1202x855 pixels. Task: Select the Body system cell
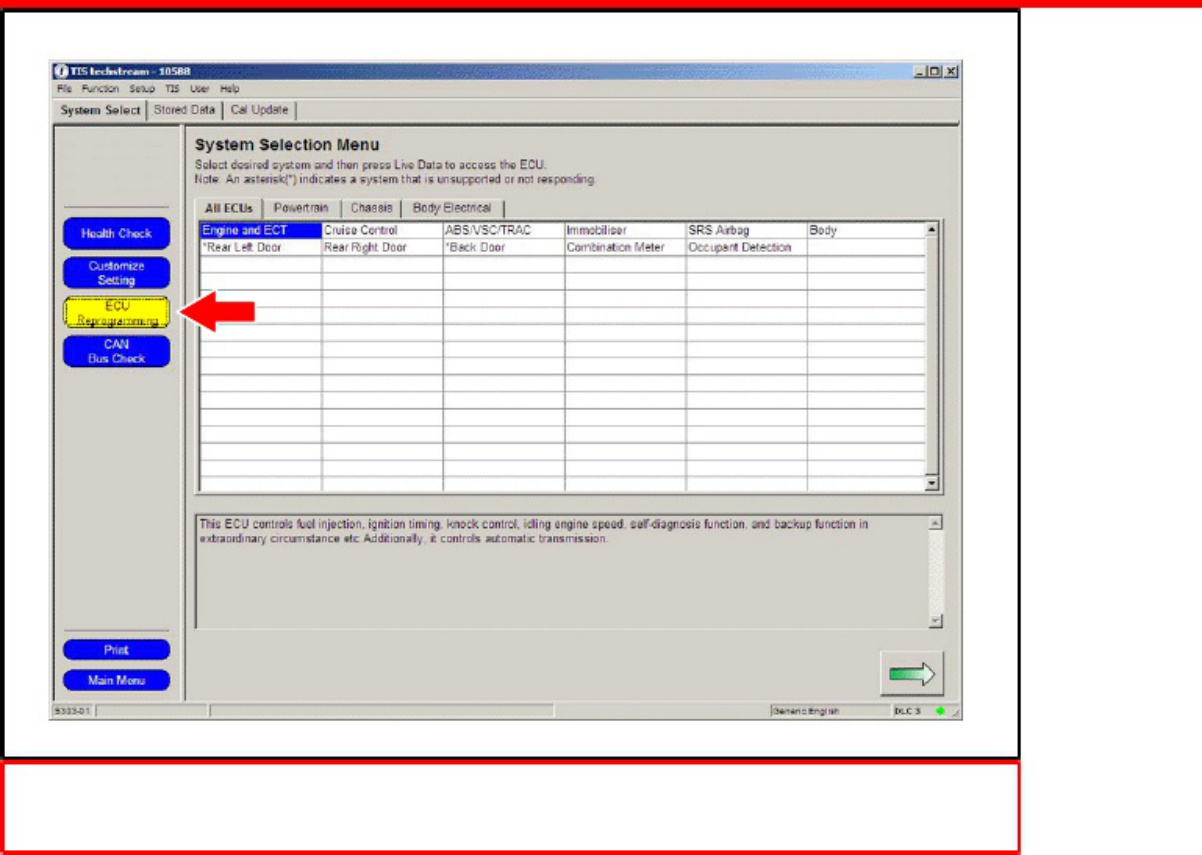tap(866, 231)
